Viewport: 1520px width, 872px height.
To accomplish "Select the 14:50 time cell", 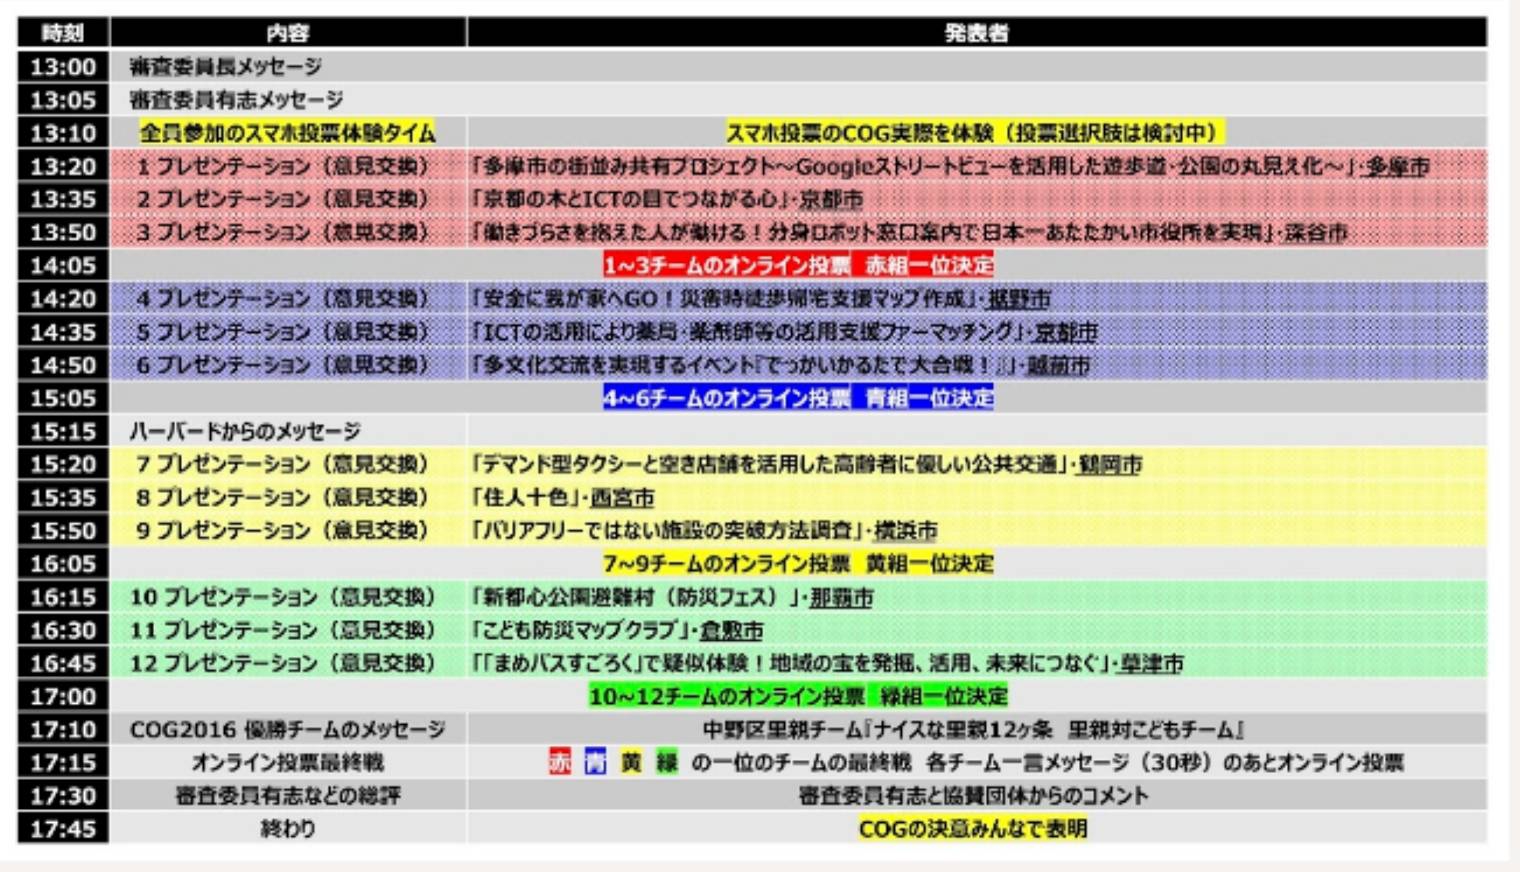I will tap(63, 364).
